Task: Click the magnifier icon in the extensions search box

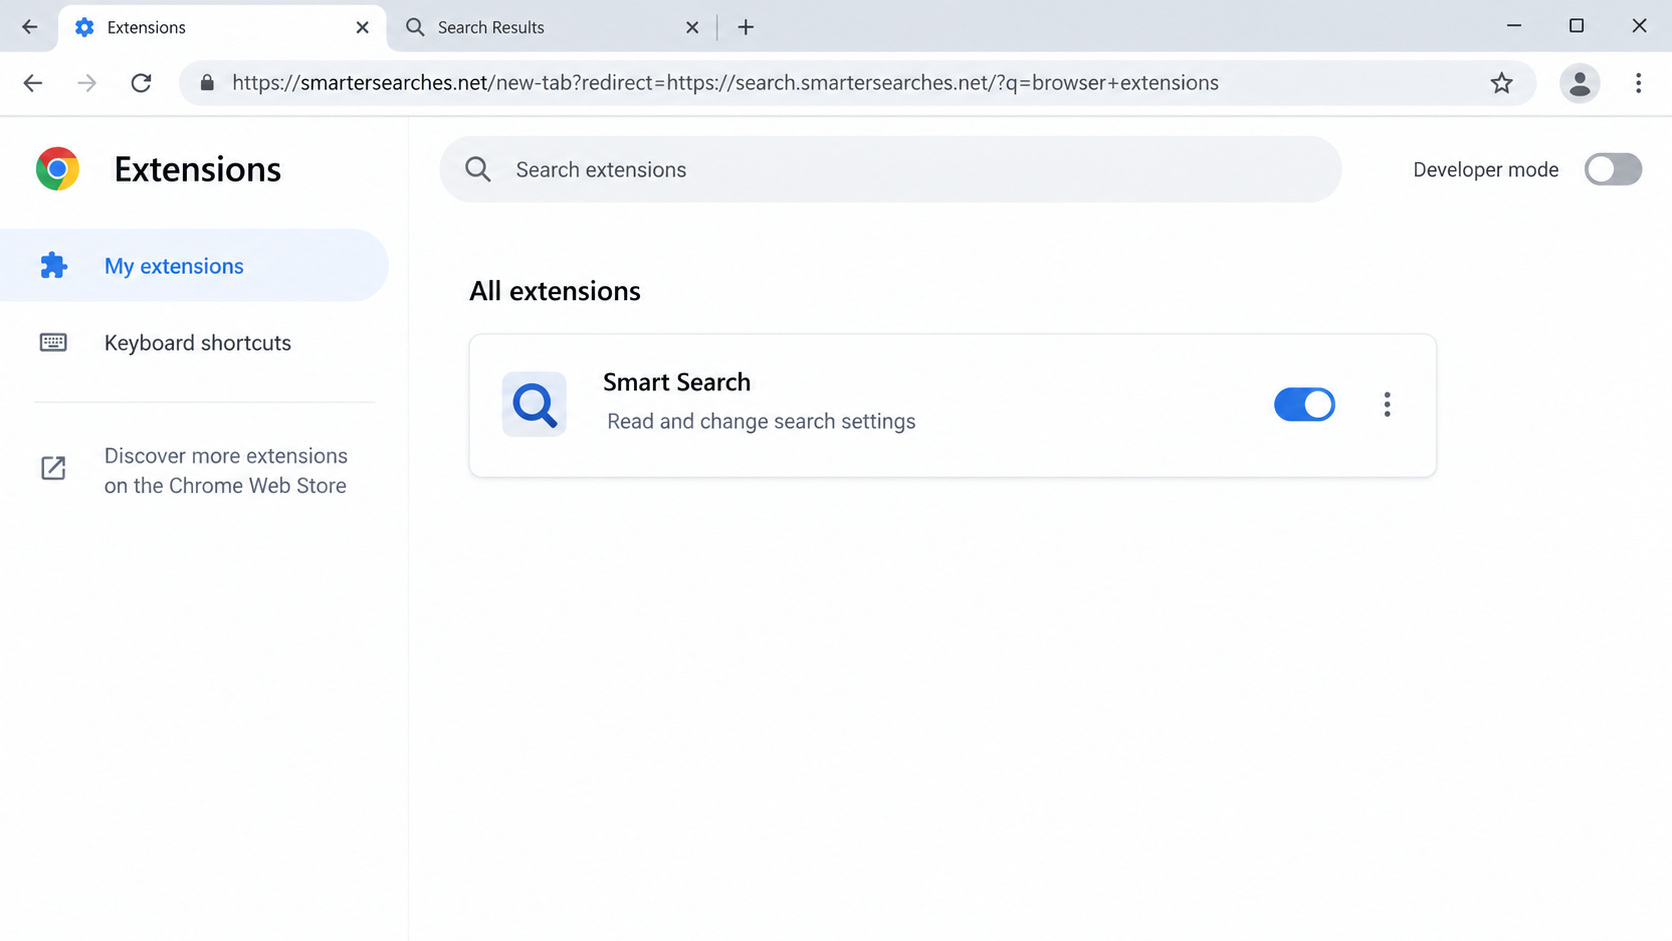Action: coord(478,169)
